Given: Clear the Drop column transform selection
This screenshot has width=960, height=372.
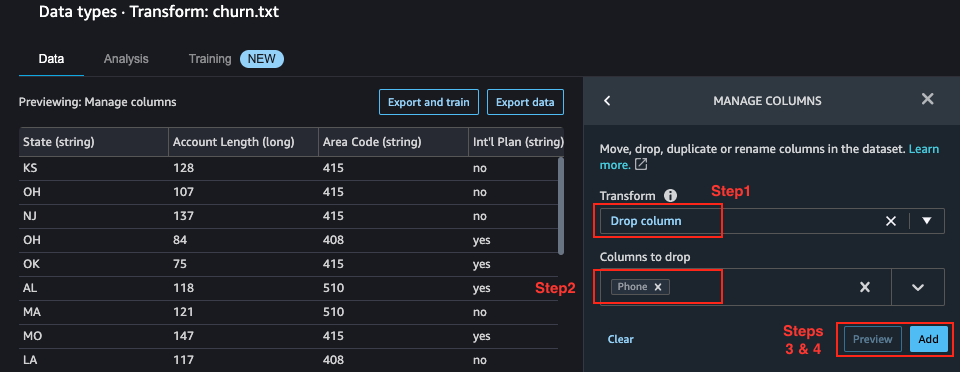Looking at the screenshot, I should tap(891, 221).
